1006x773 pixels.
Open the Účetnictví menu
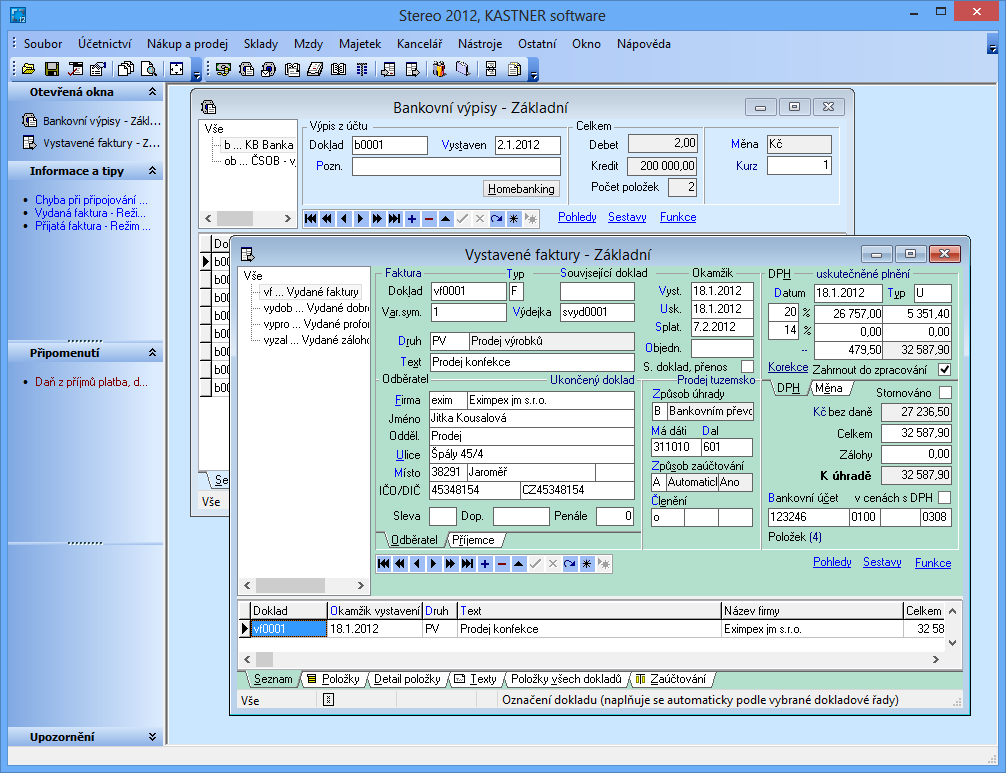(104, 44)
